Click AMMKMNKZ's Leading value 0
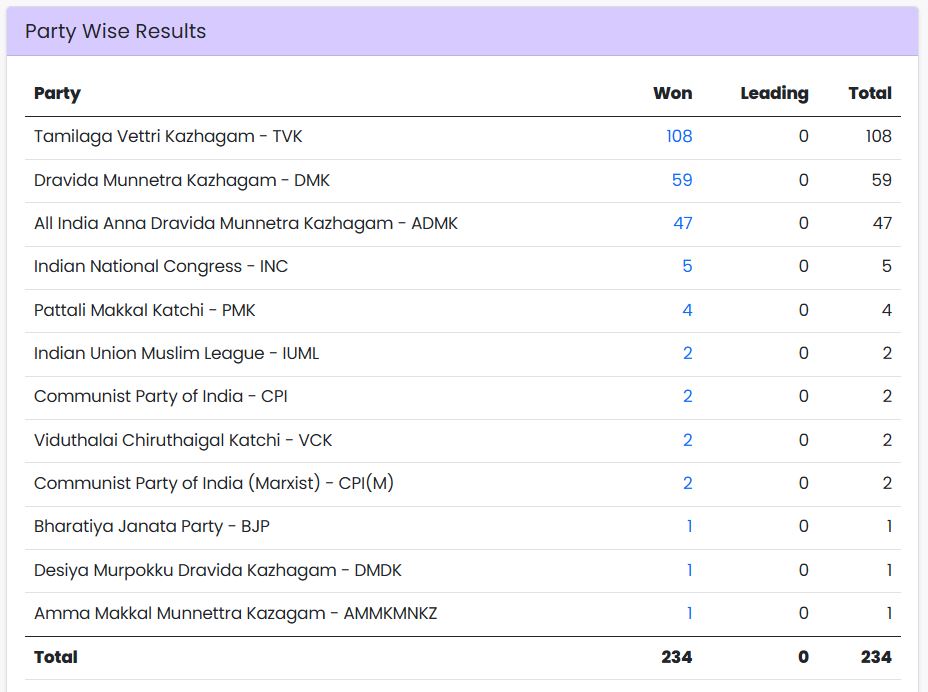Screen dimensions: 928x692 [x=803, y=613]
